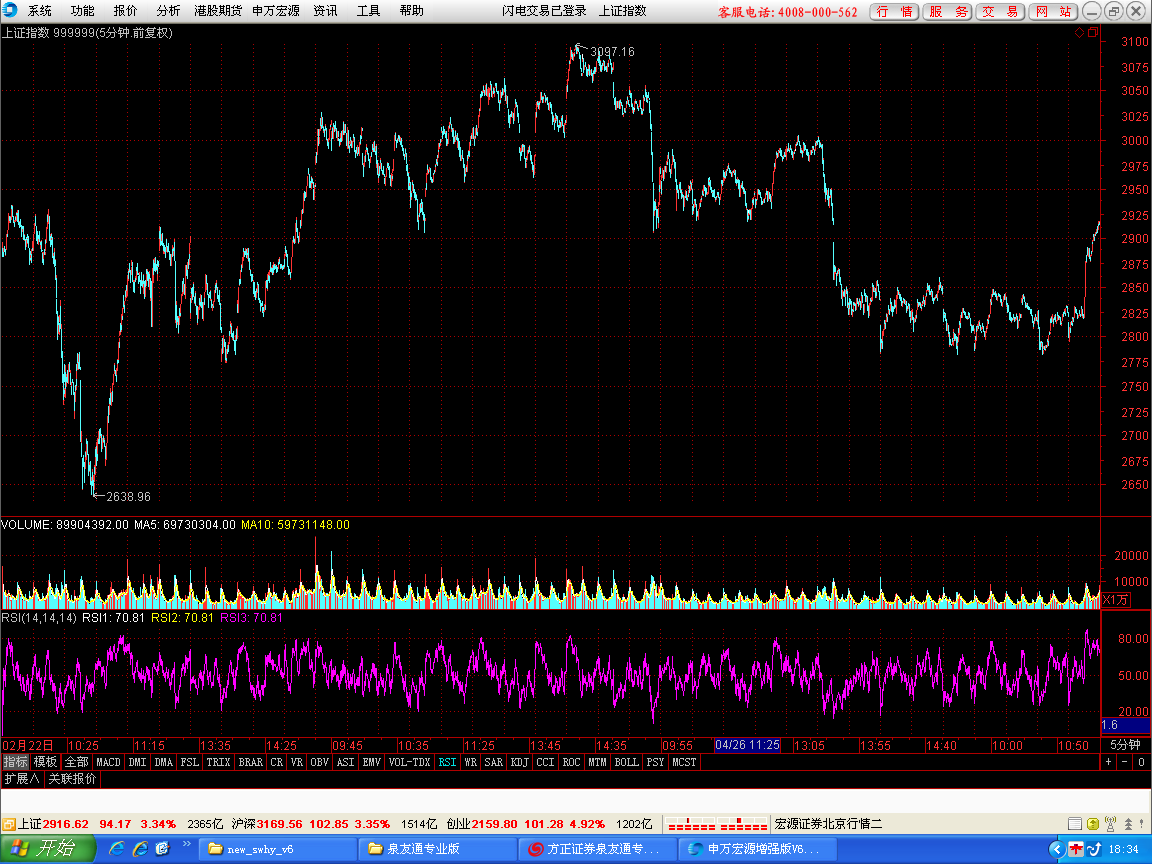Expand the 扩展∧ panel tab
Screen dimensions: 1152x864
coord(22,778)
